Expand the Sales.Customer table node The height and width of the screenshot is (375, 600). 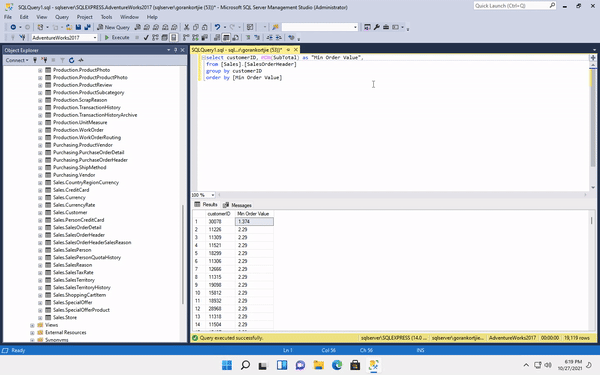[40, 213]
